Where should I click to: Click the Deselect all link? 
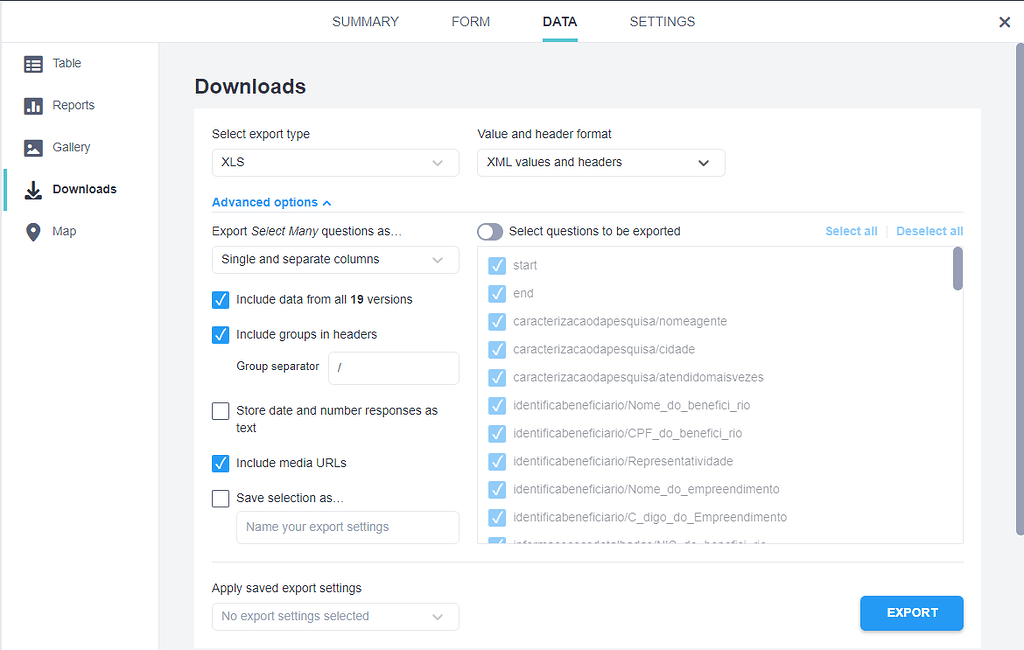(929, 231)
